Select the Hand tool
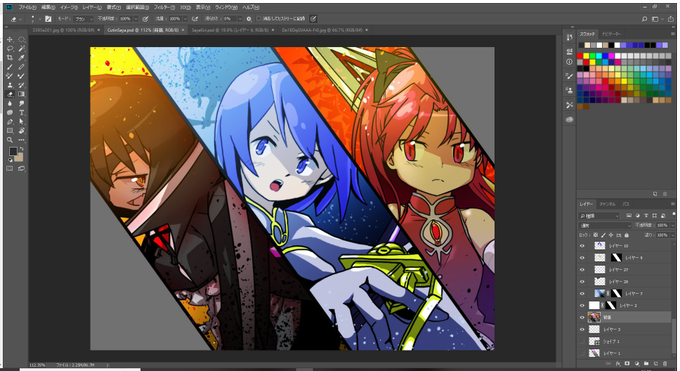The height and width of the screenshot is (371, 680). tap(21, 131)
